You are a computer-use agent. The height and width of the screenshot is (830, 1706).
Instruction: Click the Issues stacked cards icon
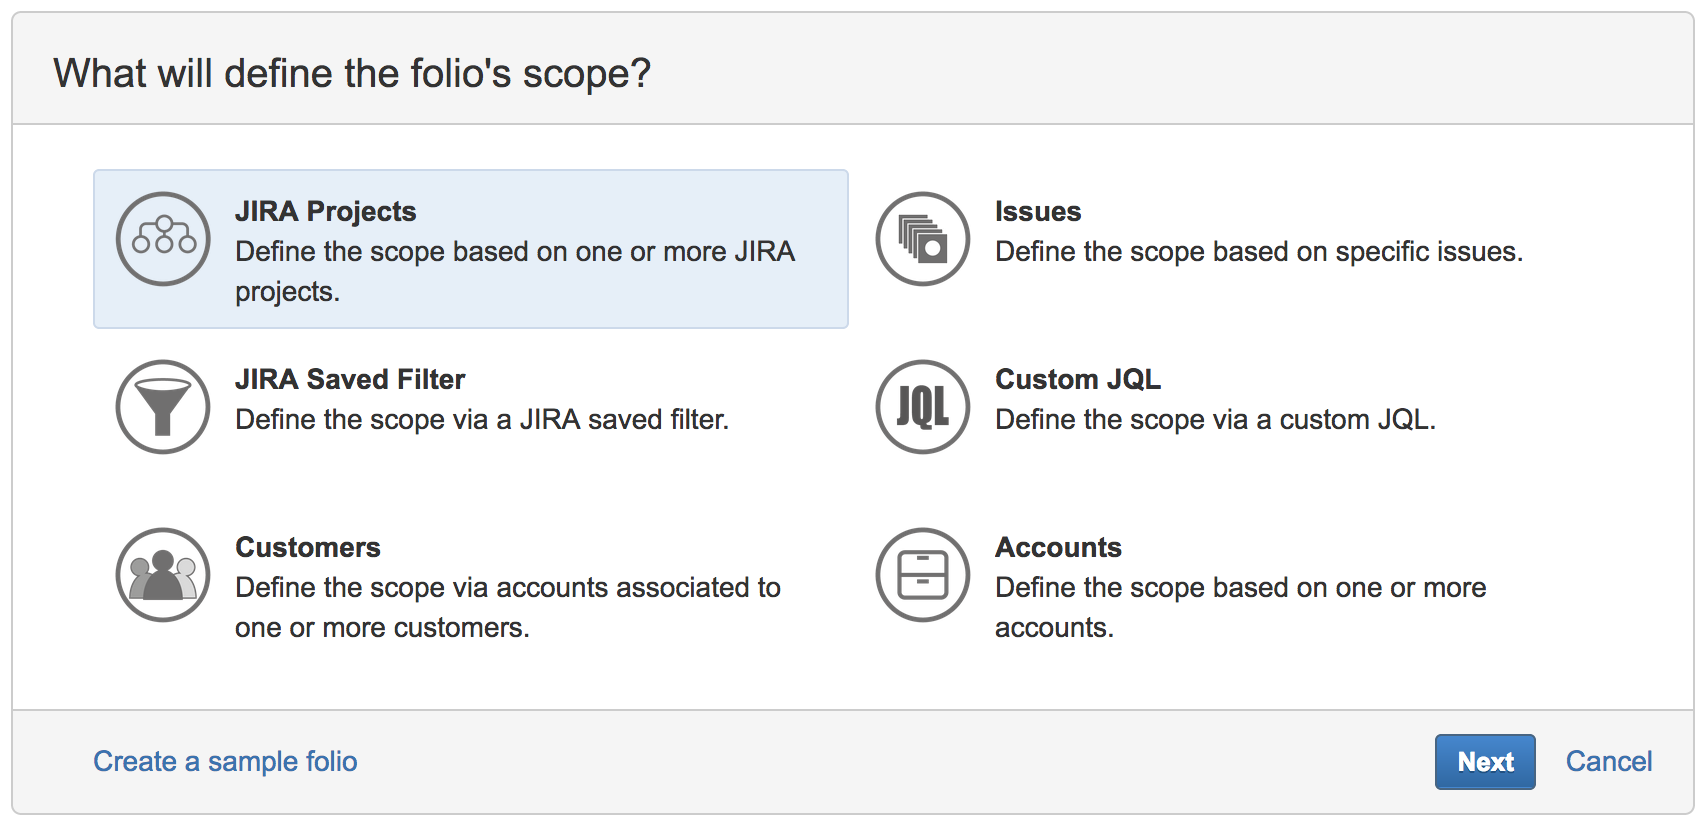[922, 239]
